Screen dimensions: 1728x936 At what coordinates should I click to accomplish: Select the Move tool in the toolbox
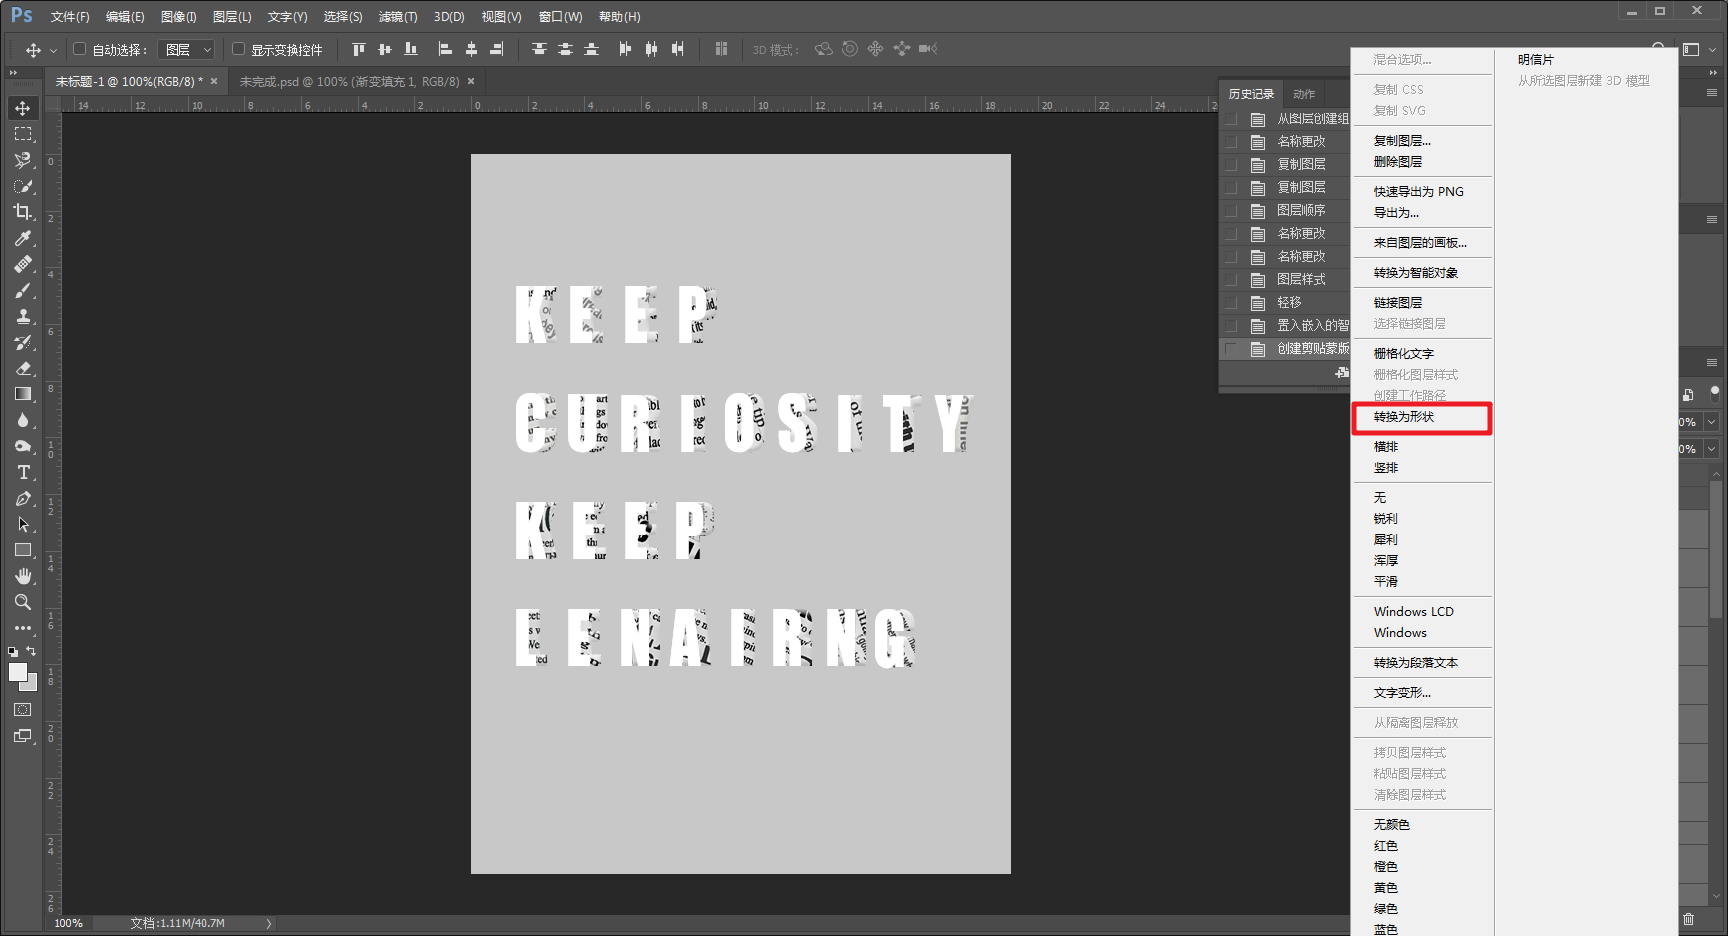click(23, 108)
